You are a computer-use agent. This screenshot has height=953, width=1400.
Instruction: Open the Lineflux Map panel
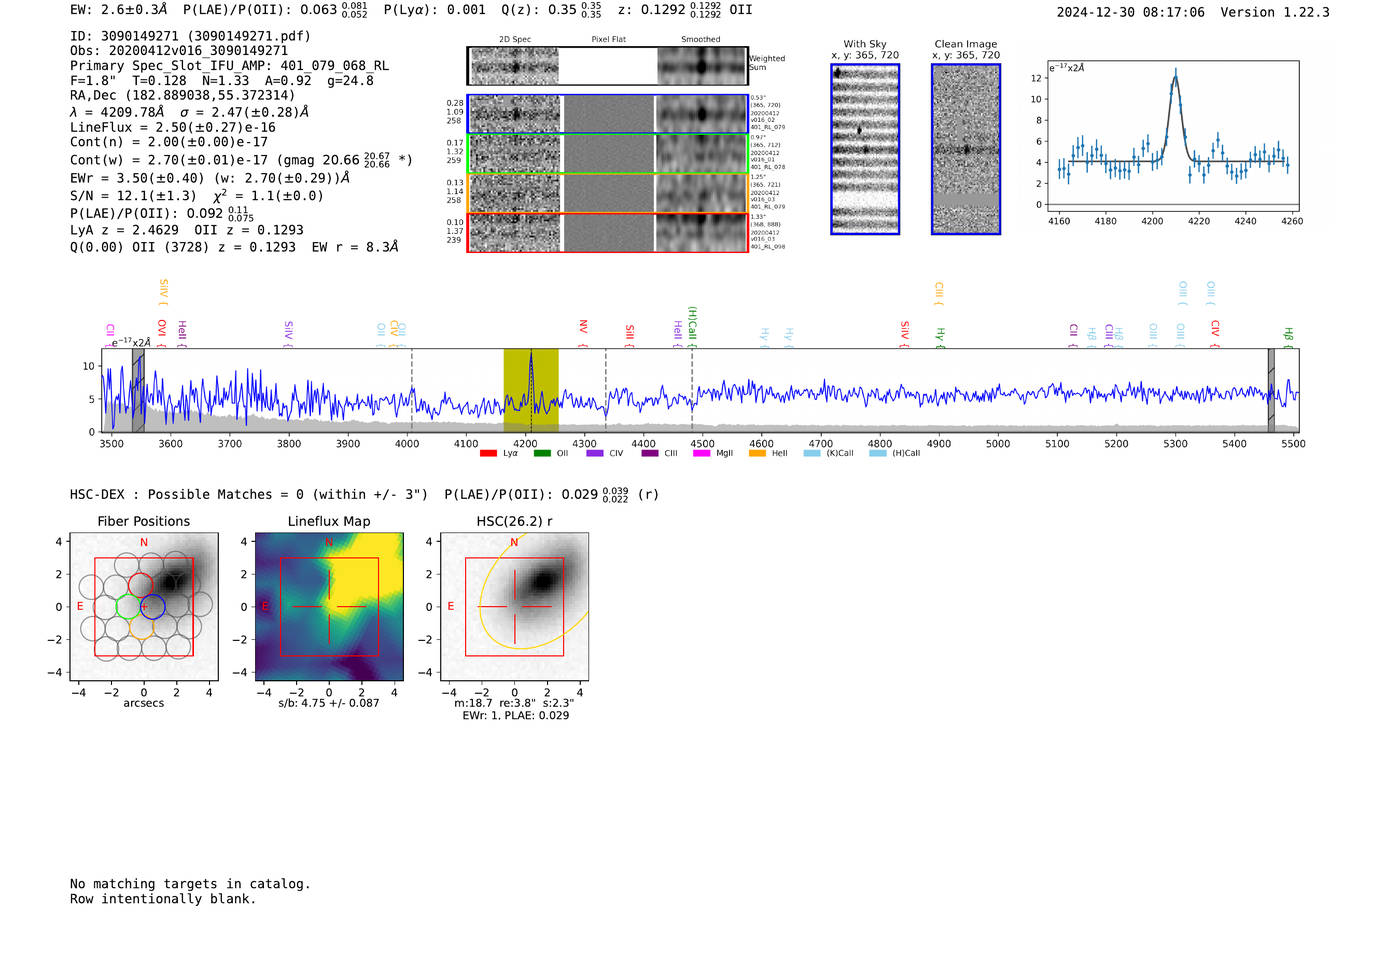(329, 607)
